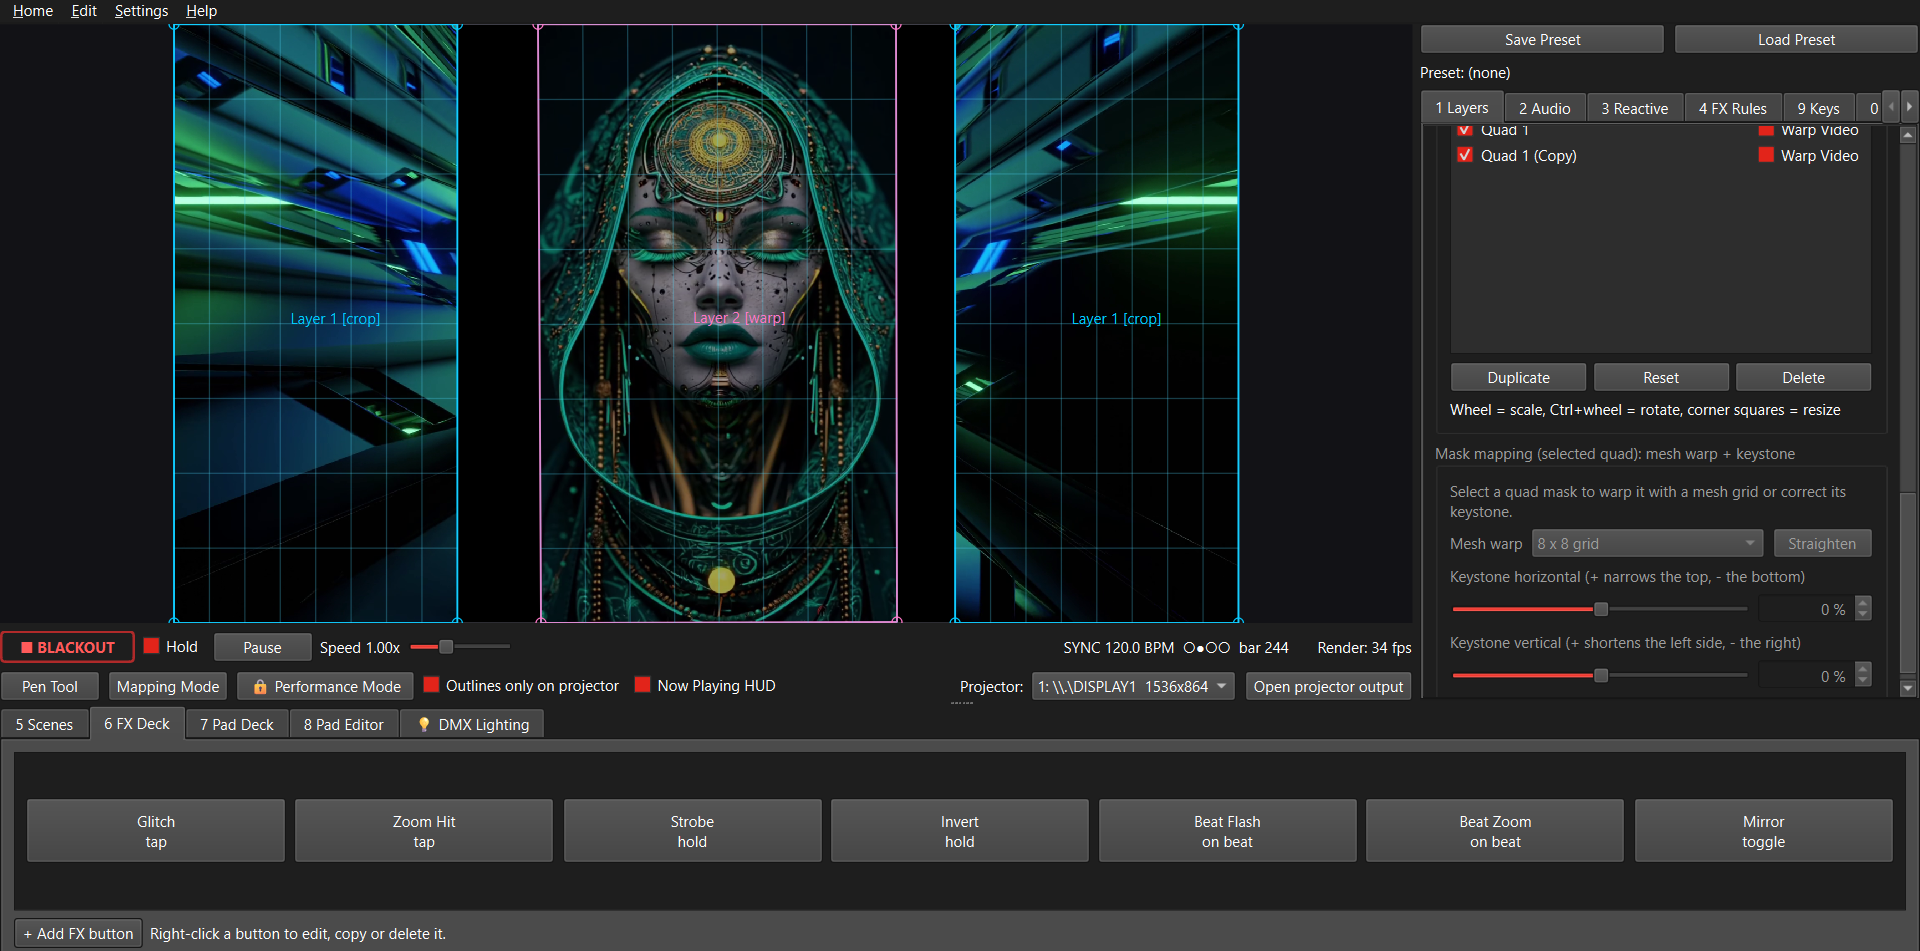Screen dimensions: 1920x951
Task: Decrease Keystone vertical with spinner down arrow
Action: (x=1863, y=681)
